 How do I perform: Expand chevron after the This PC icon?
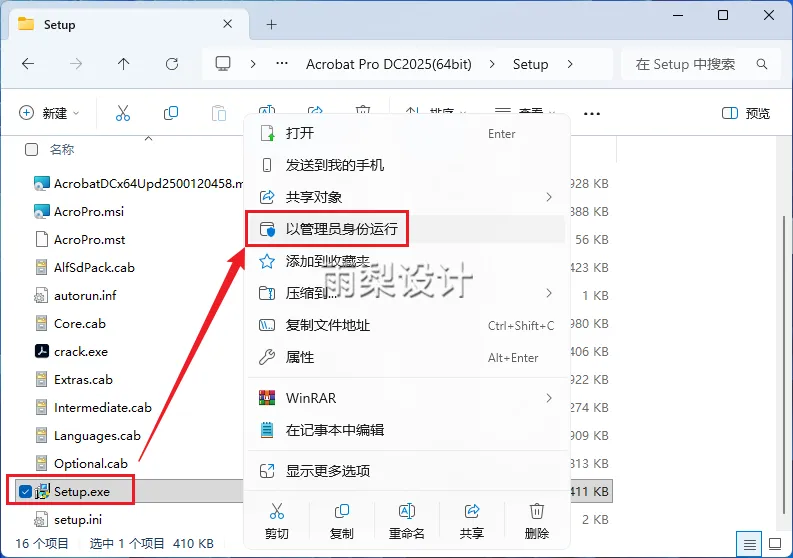(253, 64)
